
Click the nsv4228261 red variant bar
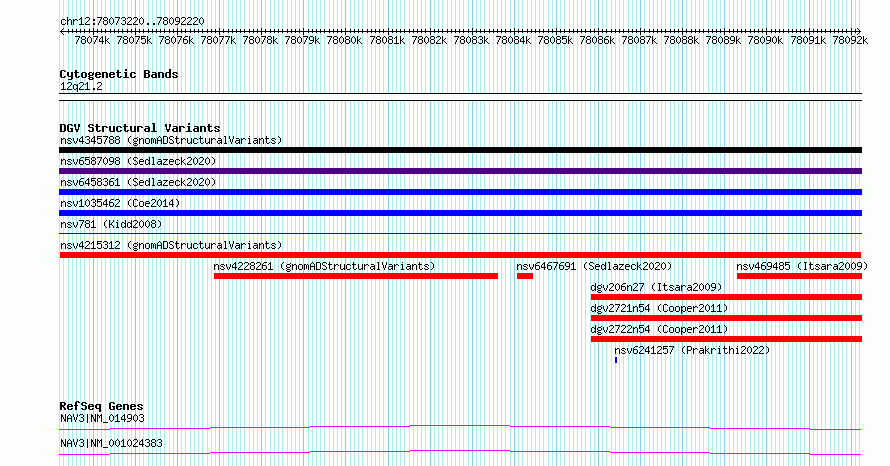356,276
